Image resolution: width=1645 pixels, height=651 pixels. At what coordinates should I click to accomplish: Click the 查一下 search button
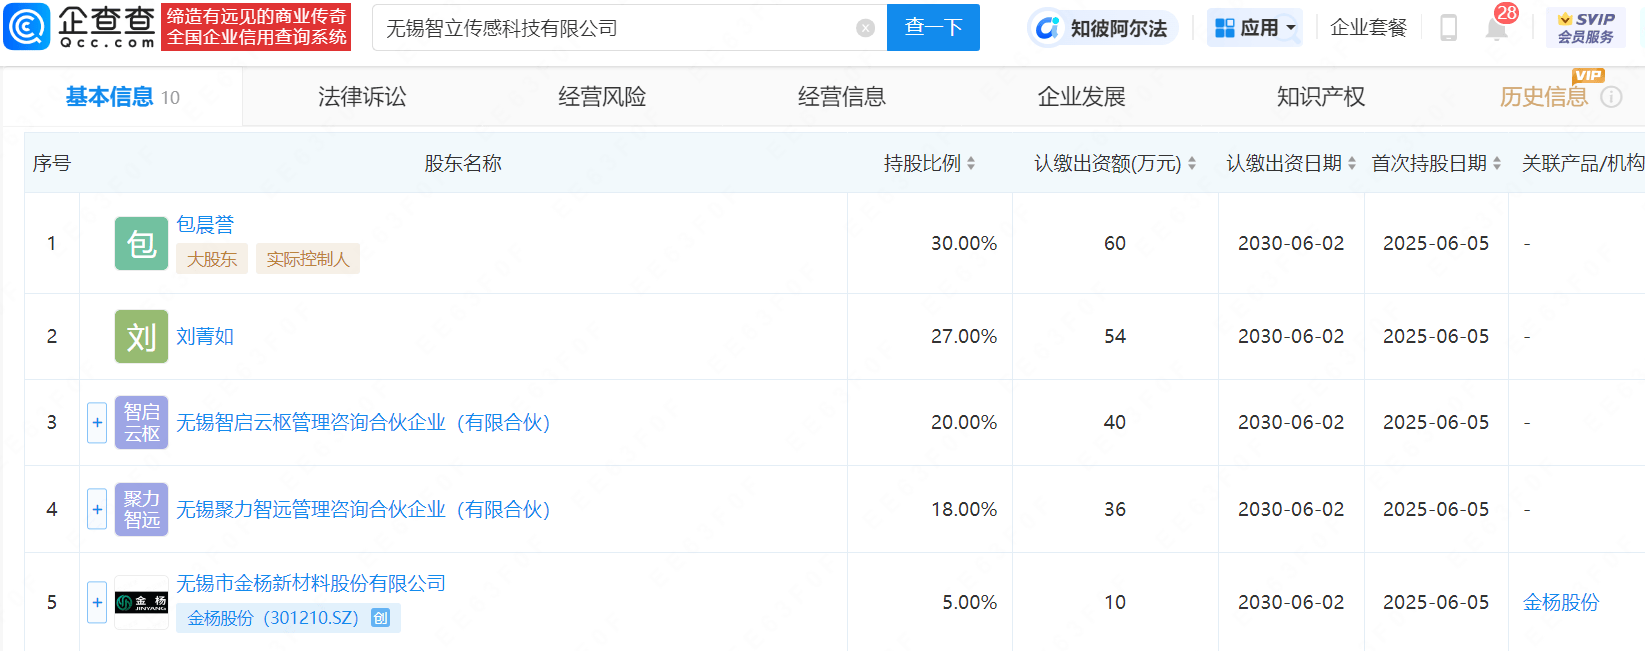coord(933,28)
